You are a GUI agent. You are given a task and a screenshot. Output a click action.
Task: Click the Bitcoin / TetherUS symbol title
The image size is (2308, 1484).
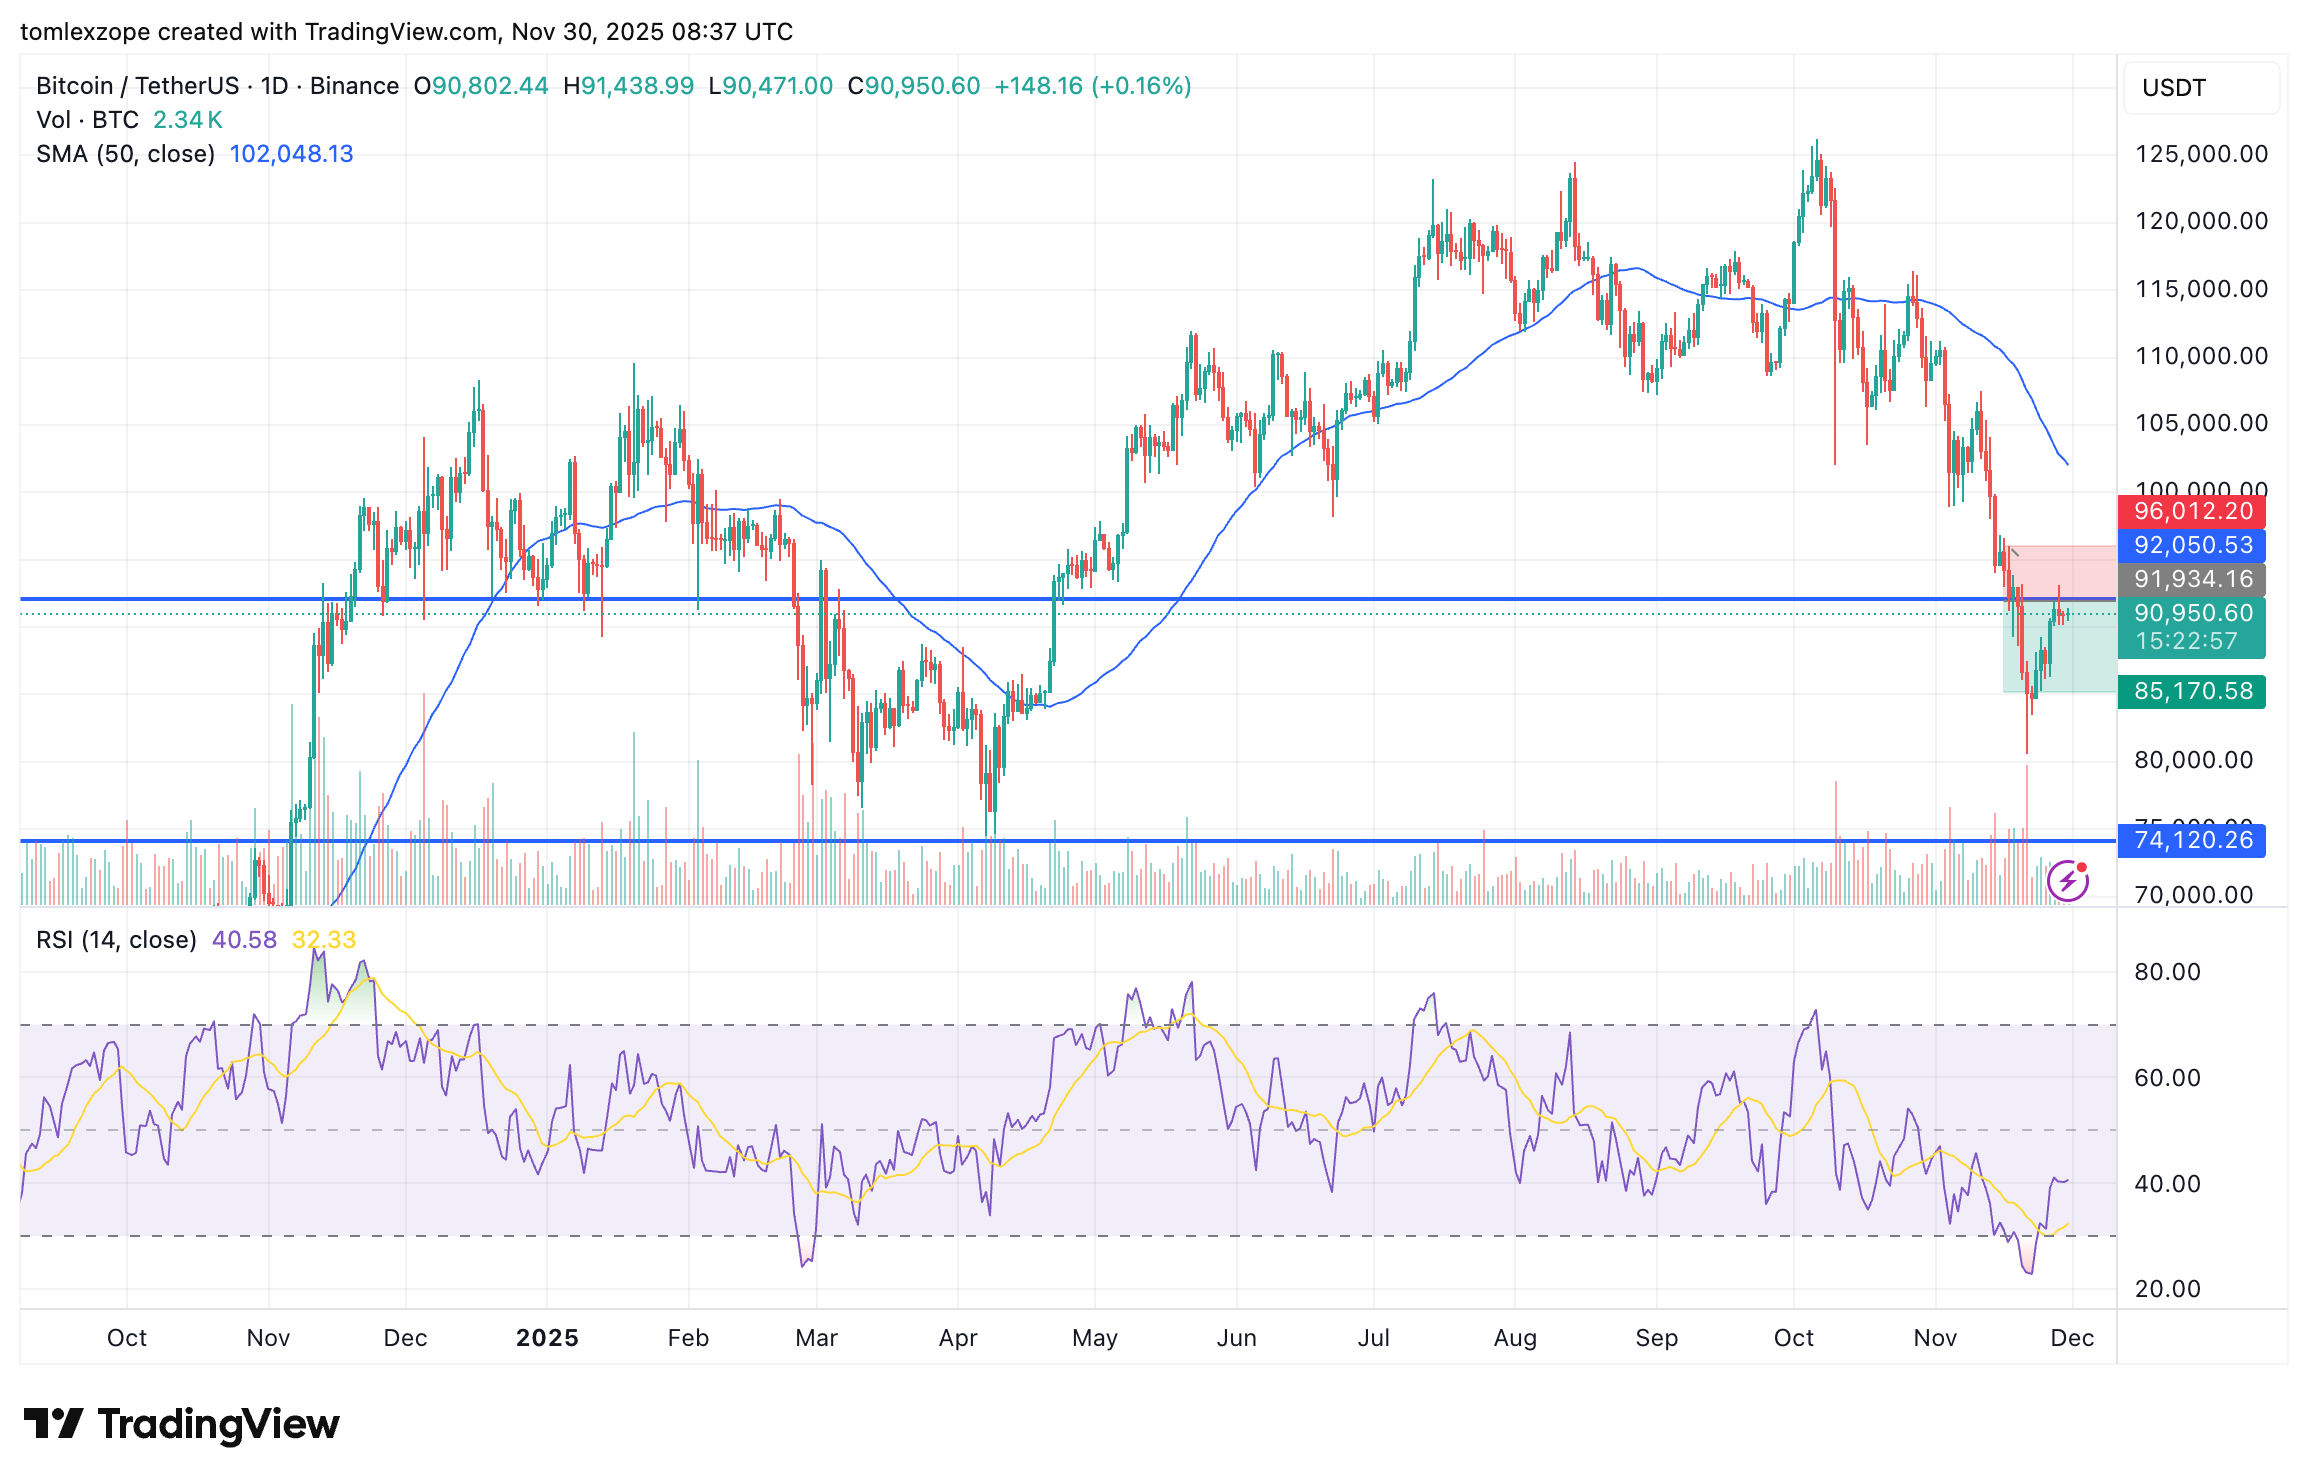(x=138, y=86)
